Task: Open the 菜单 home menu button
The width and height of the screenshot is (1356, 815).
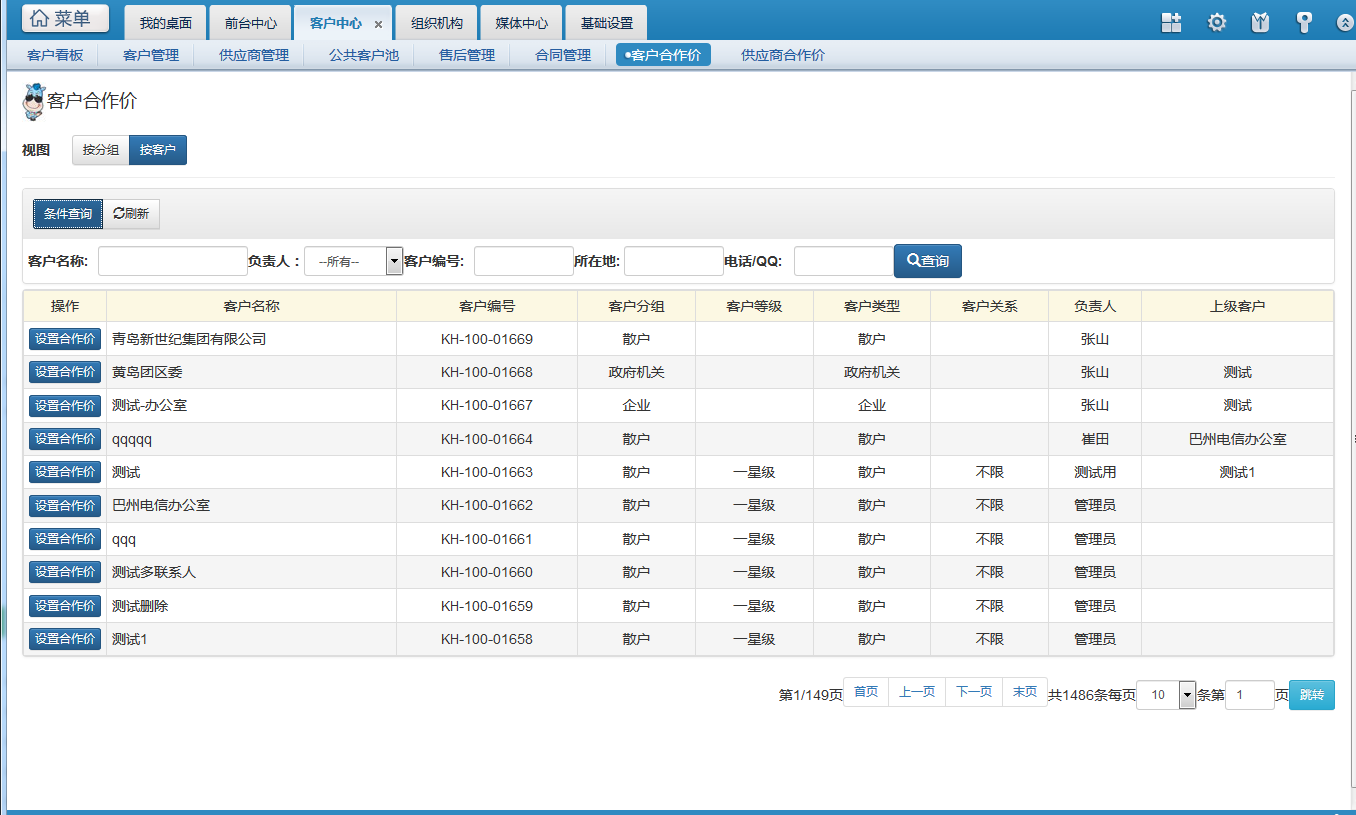Action: click(x=65, y=18)
